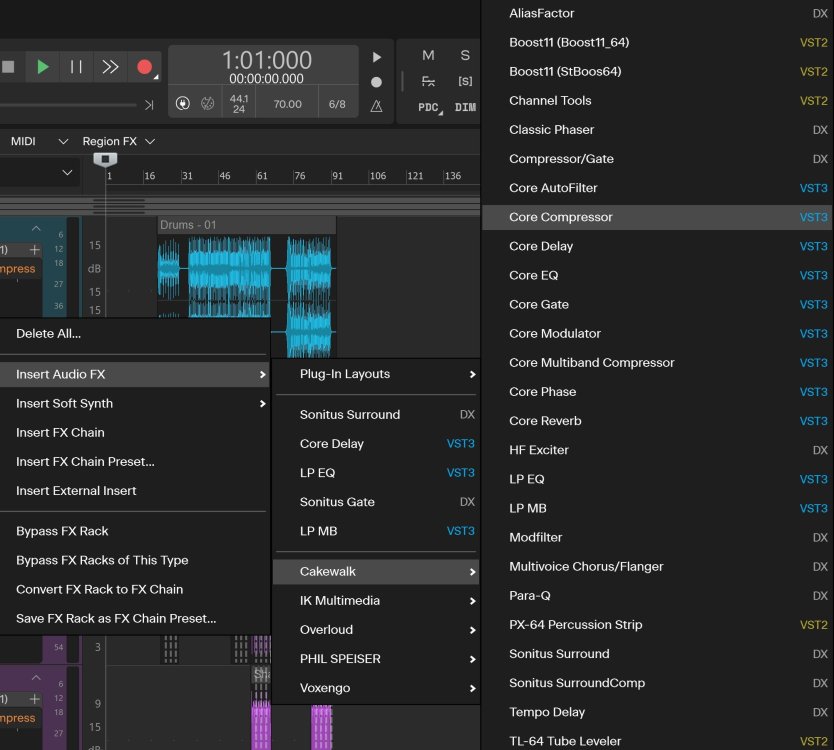Click Save FX Rack as FX Chain Preset...

pyautogui.click(x=135, y=619)
